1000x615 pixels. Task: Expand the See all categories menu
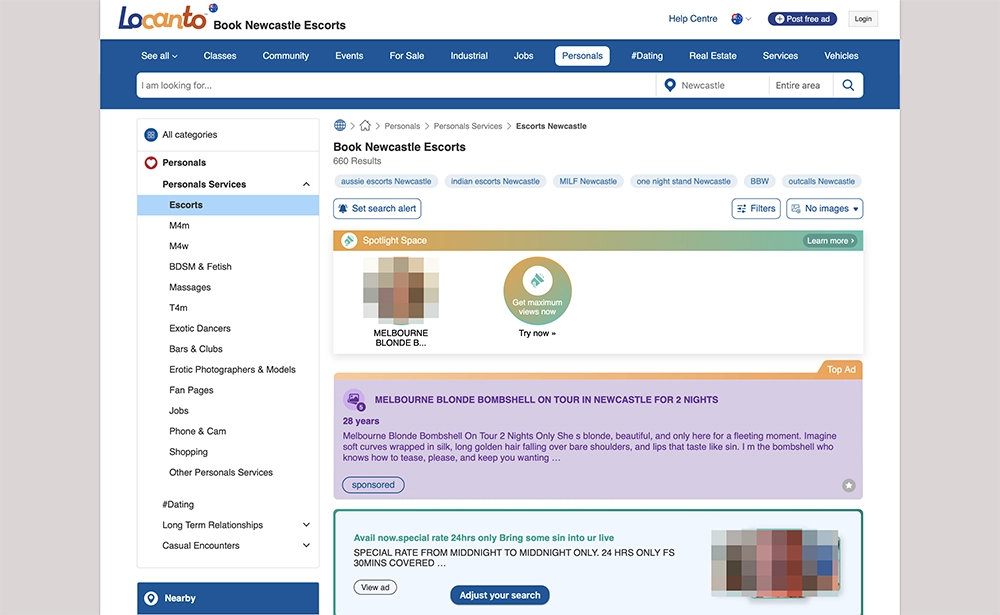(159, 56)
